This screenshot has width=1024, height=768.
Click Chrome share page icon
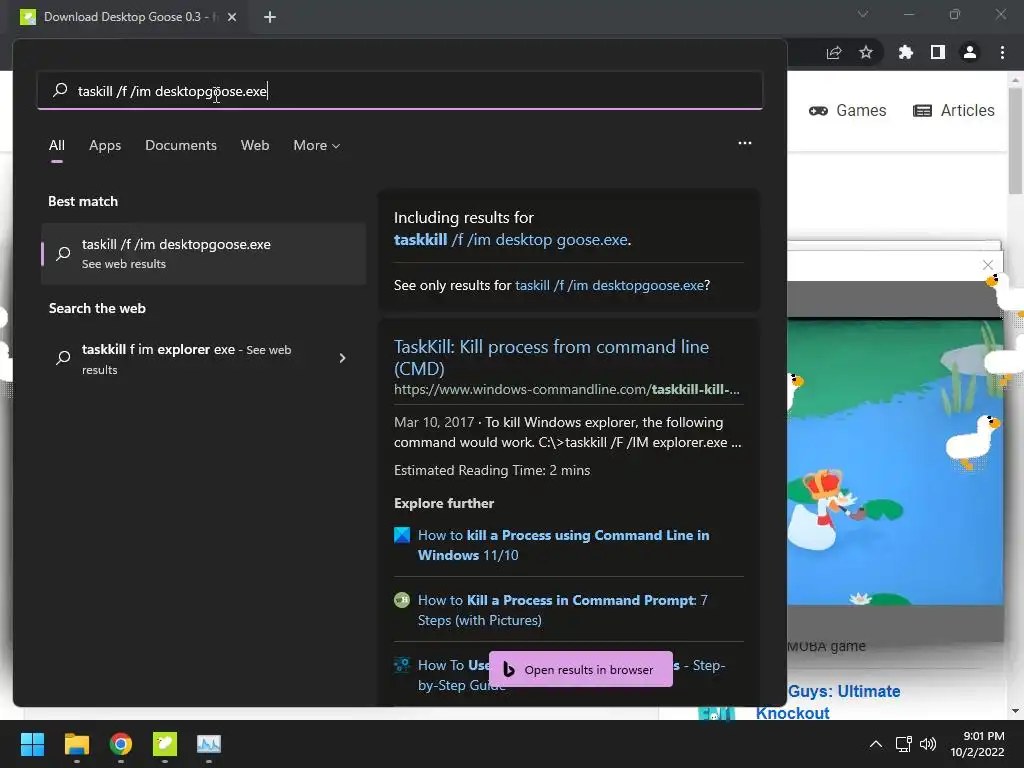click(834, 53)
